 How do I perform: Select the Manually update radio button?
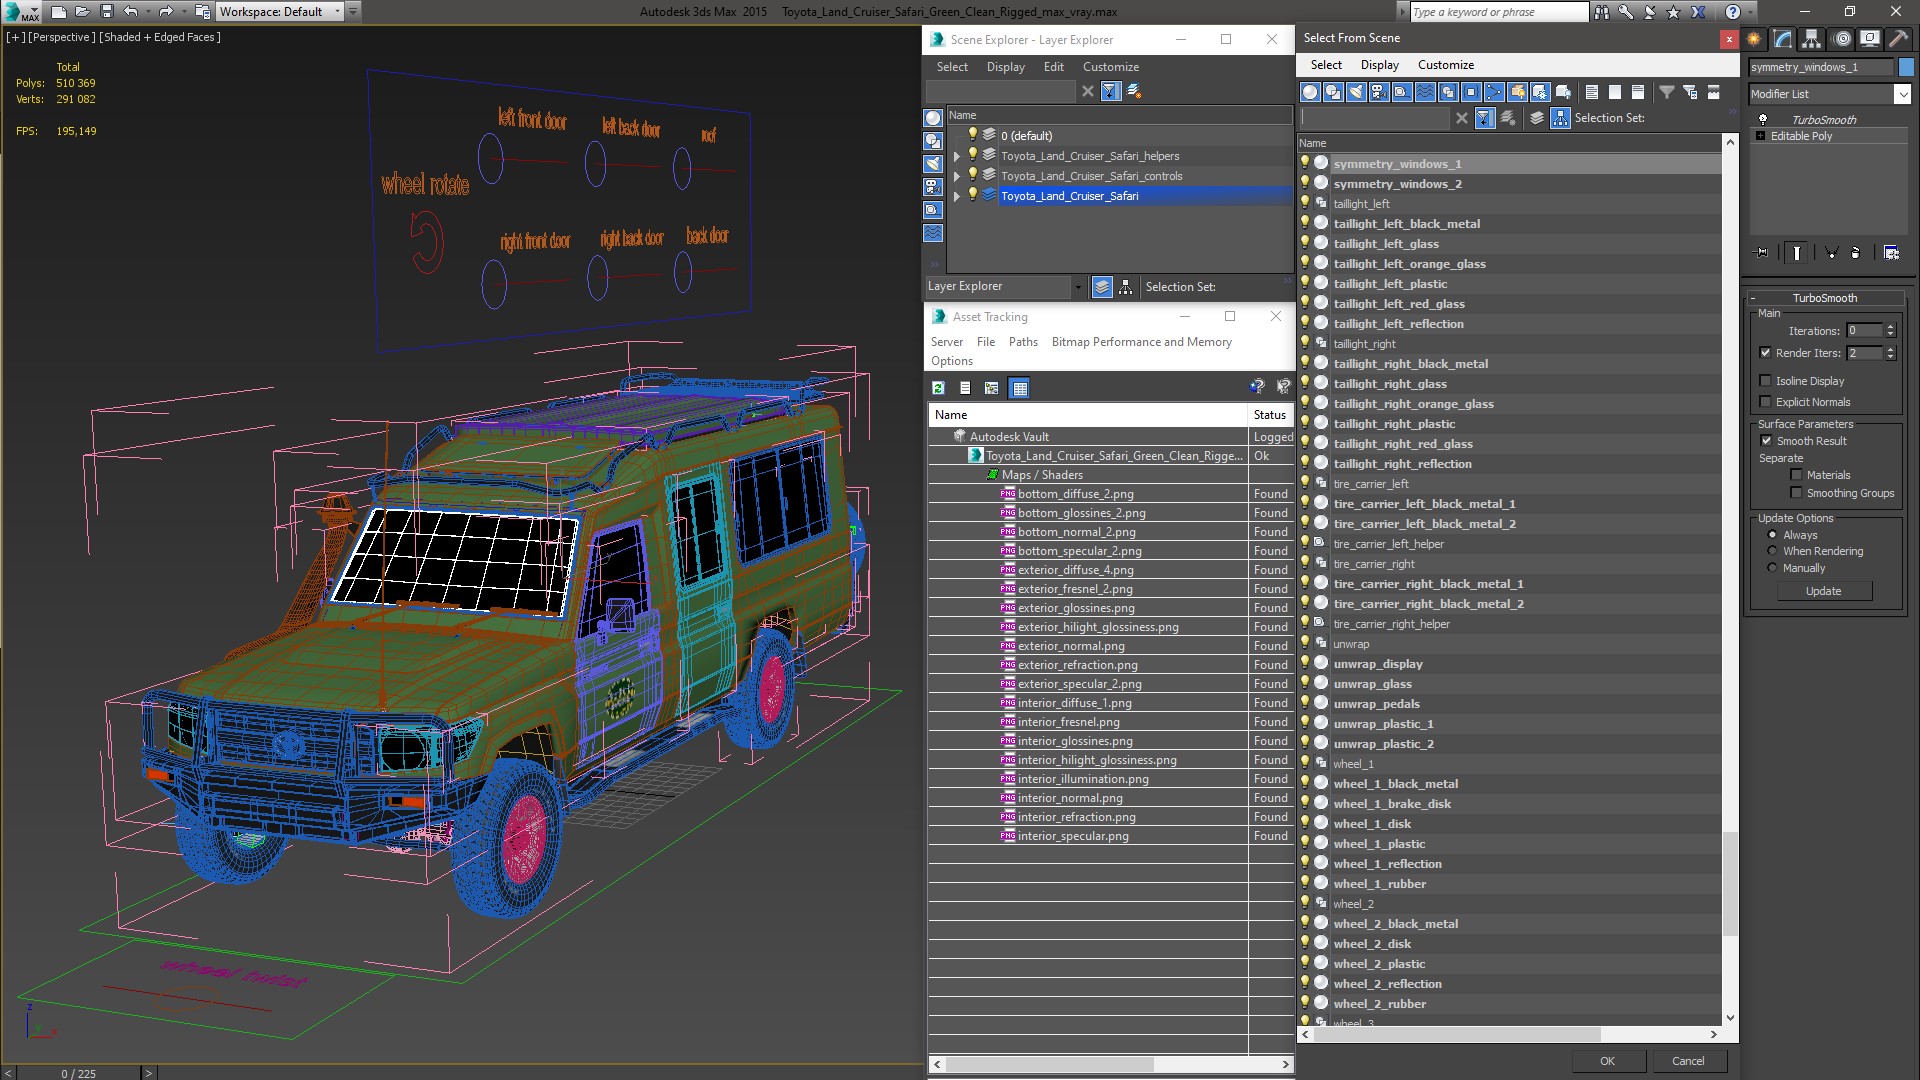1772,568
